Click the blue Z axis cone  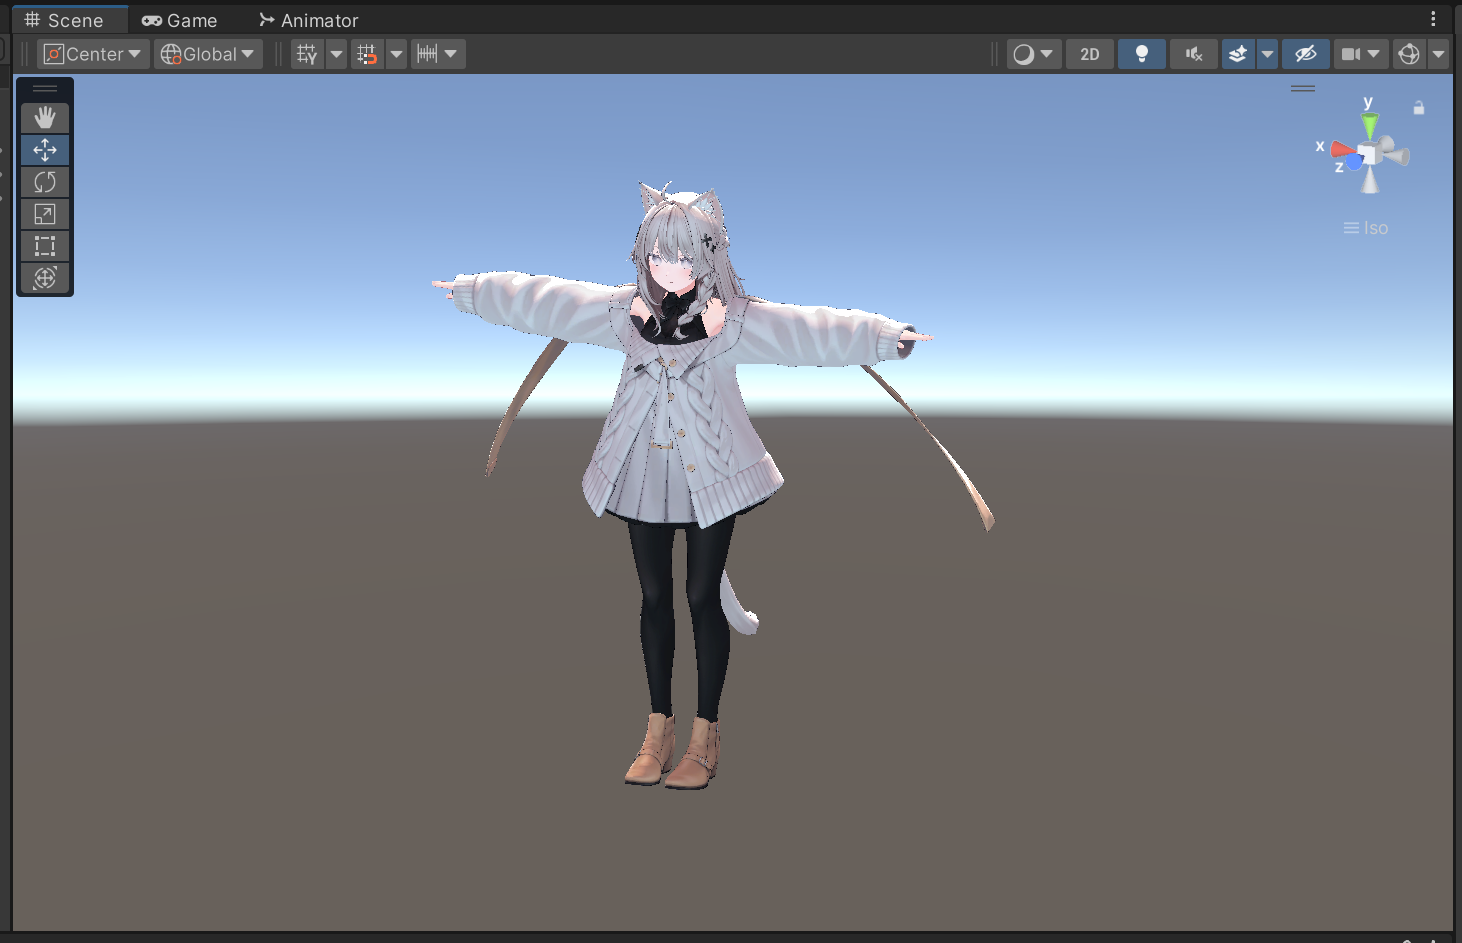click(x=1354, y=161)
